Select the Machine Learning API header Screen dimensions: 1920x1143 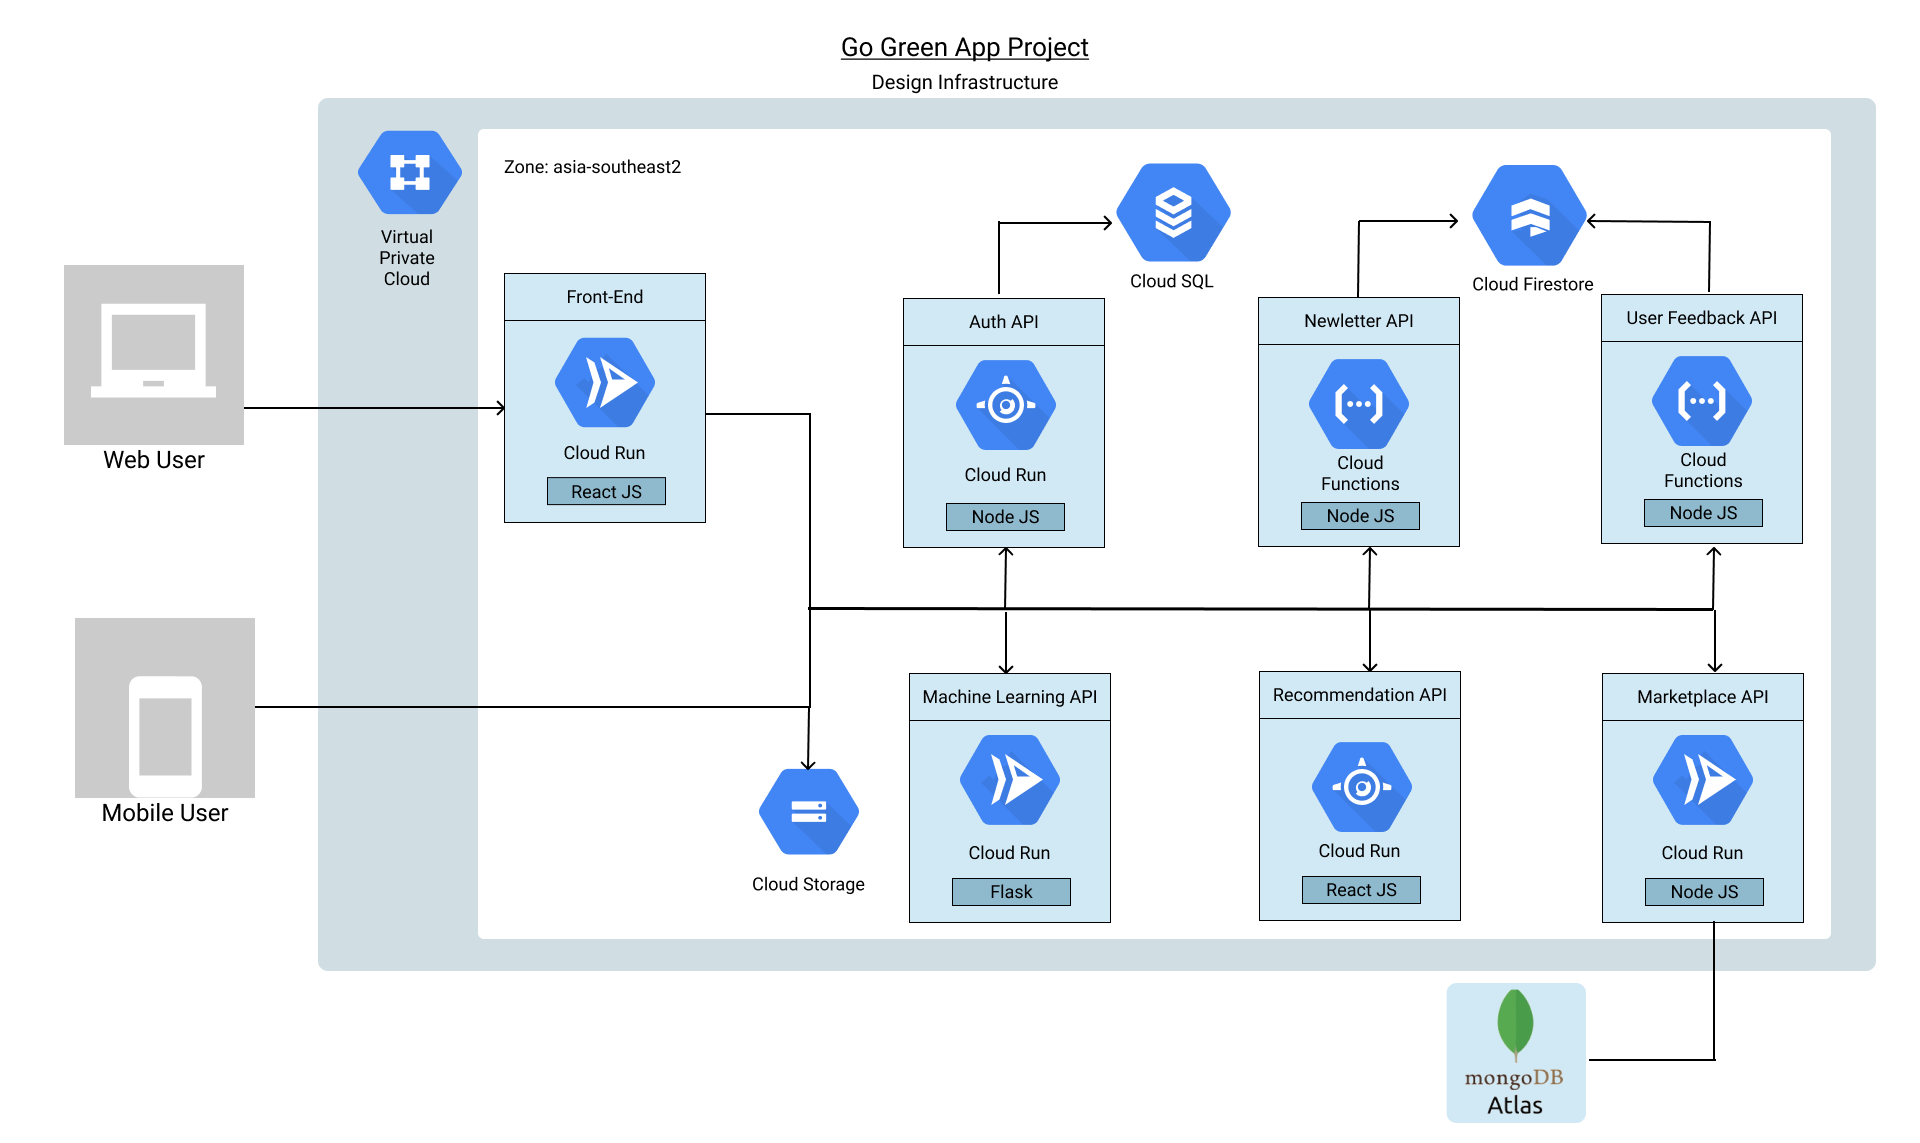click(x=1009, y=697)
